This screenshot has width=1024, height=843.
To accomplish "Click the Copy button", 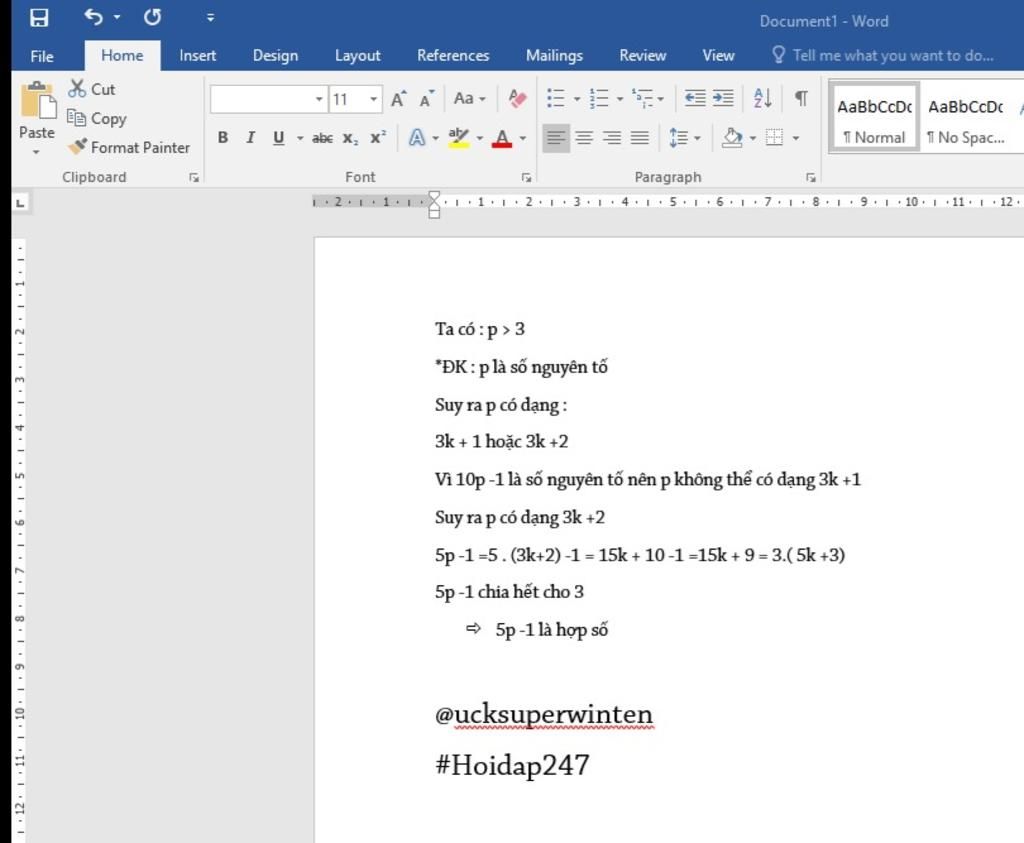I will [97, 118].
